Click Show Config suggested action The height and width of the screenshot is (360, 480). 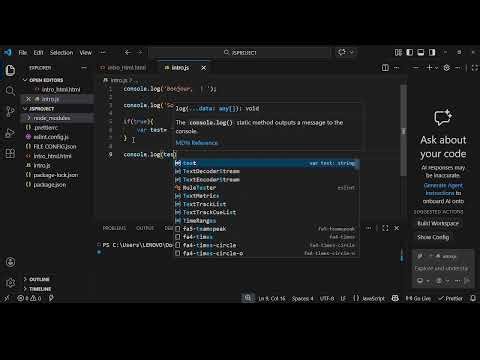tap(433, 237)
